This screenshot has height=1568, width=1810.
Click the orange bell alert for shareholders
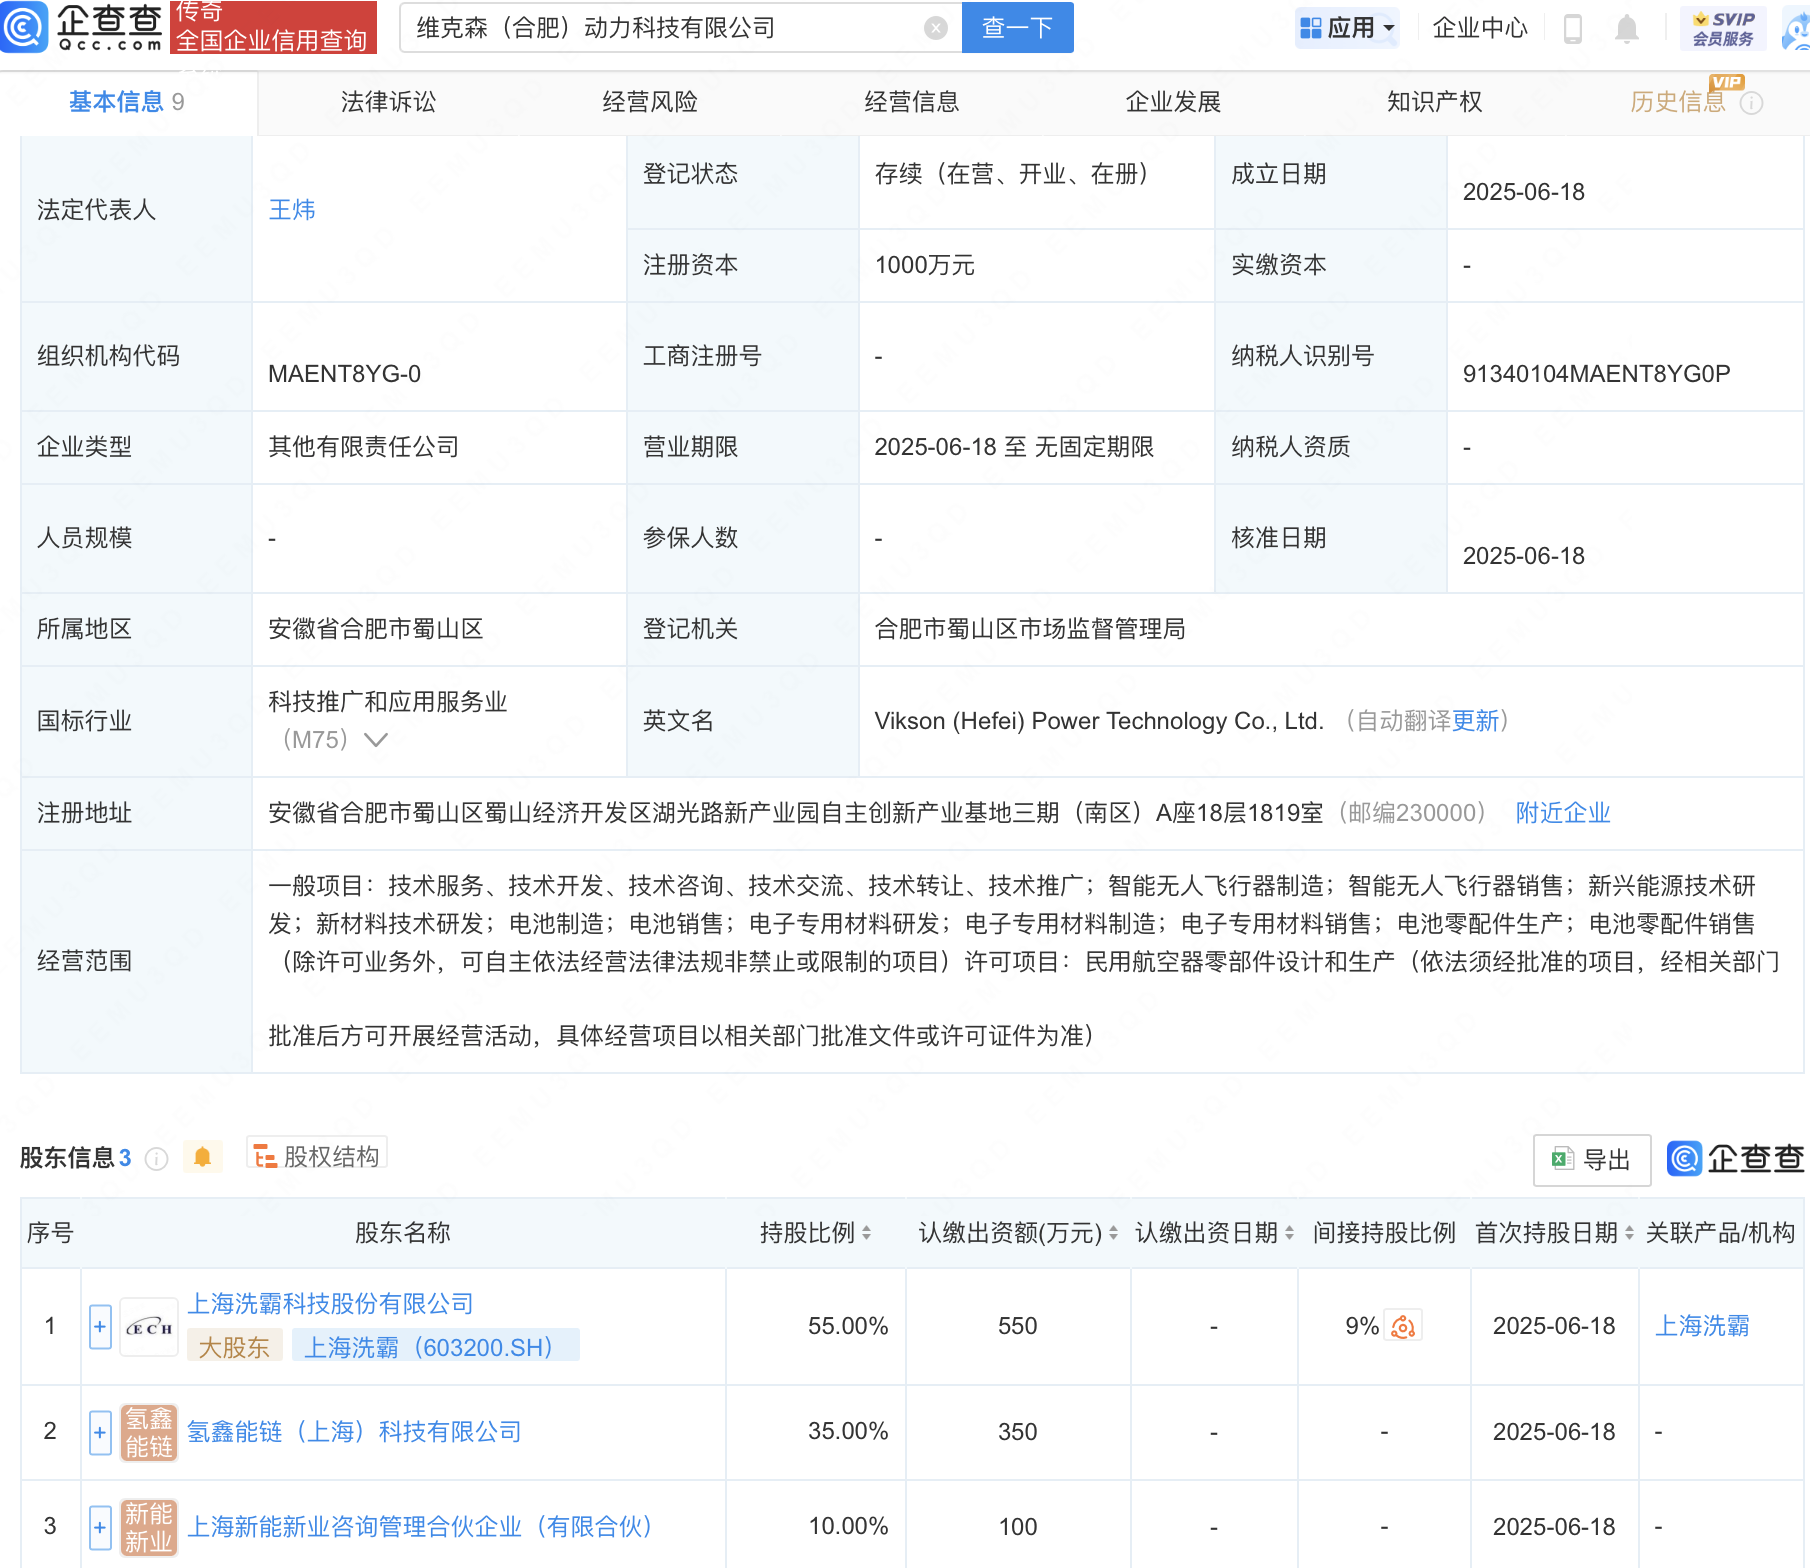202,1157
